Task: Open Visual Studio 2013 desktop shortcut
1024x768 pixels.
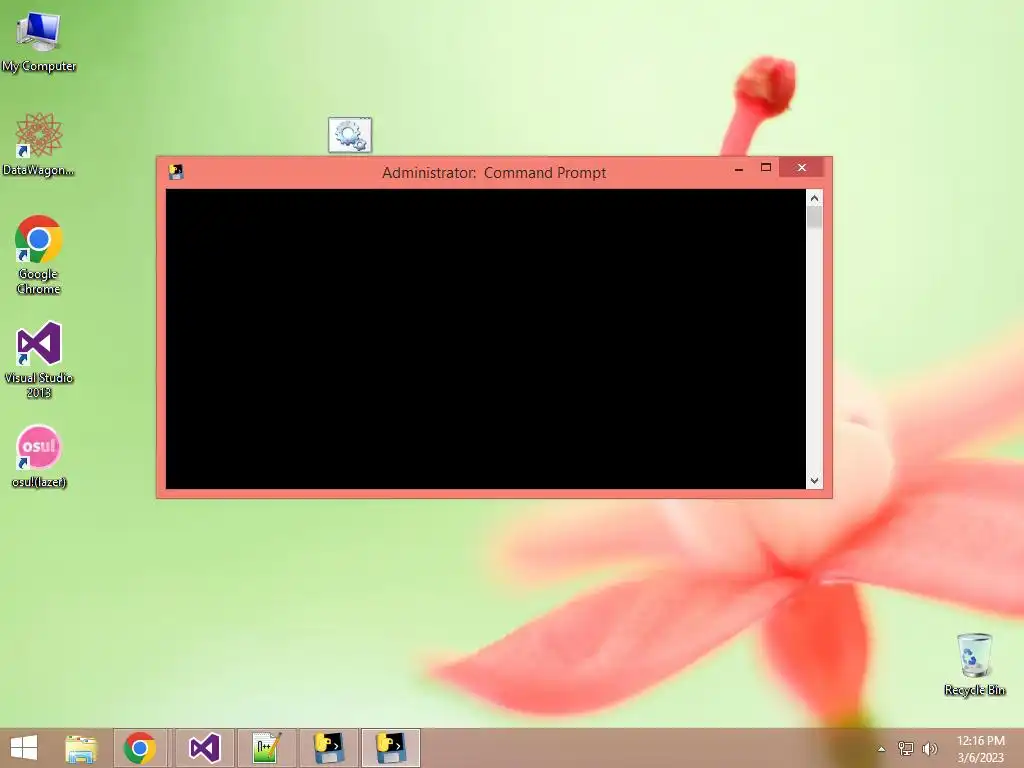Action: coord(39,359)
